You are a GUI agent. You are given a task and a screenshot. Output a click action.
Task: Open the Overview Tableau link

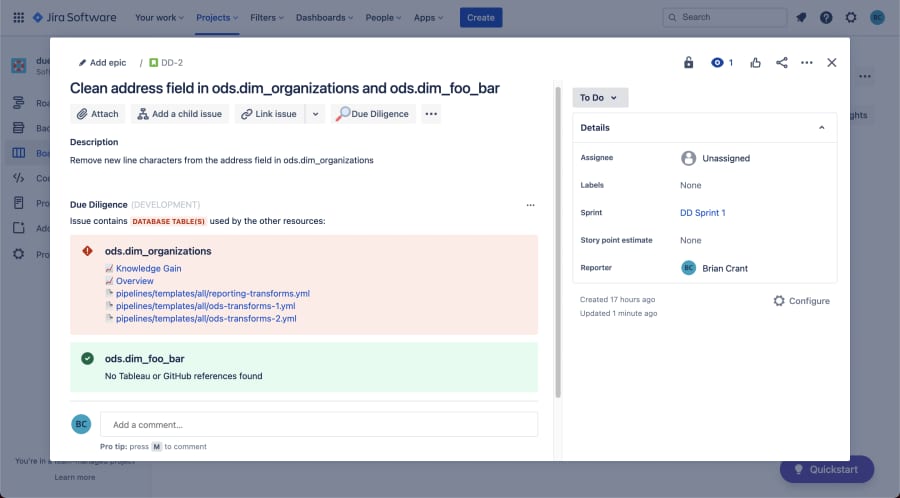(135, 281)
